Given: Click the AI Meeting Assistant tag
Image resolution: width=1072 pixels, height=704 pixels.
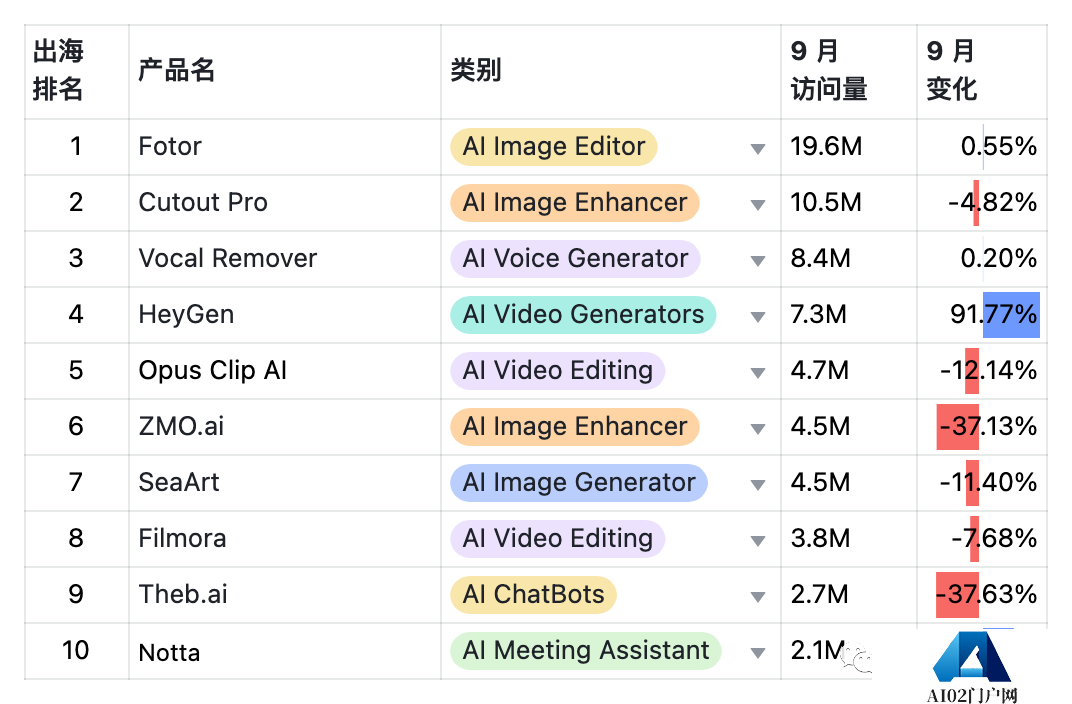Looking at the screenshot, I should pyautogui.click(x=586, y=651).
